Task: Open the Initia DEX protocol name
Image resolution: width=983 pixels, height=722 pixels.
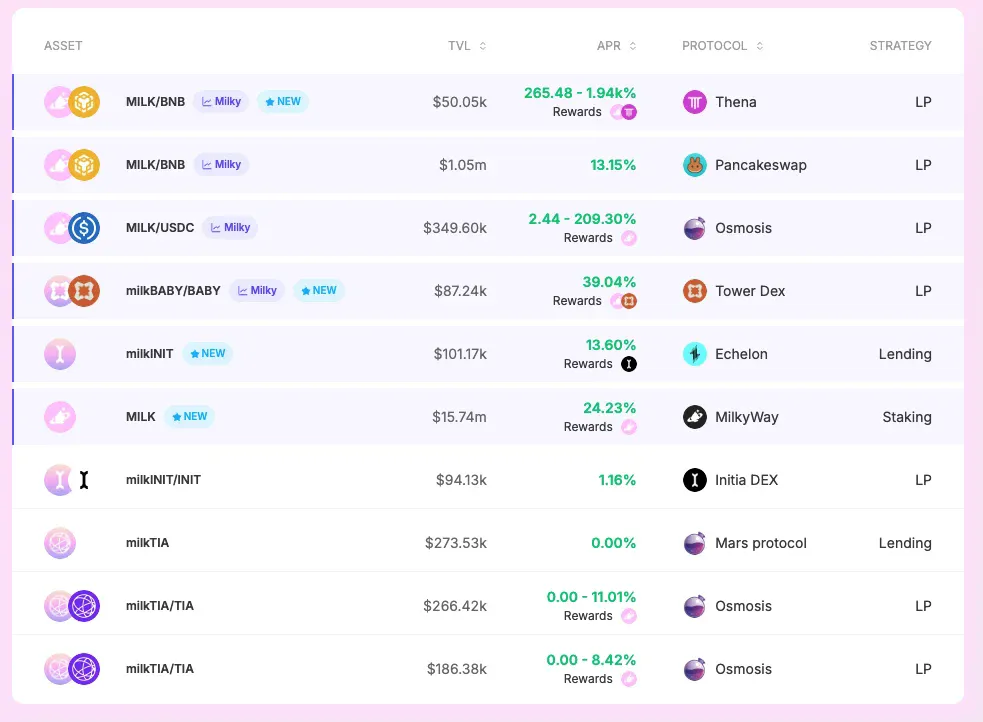Action: coord(746,480)
